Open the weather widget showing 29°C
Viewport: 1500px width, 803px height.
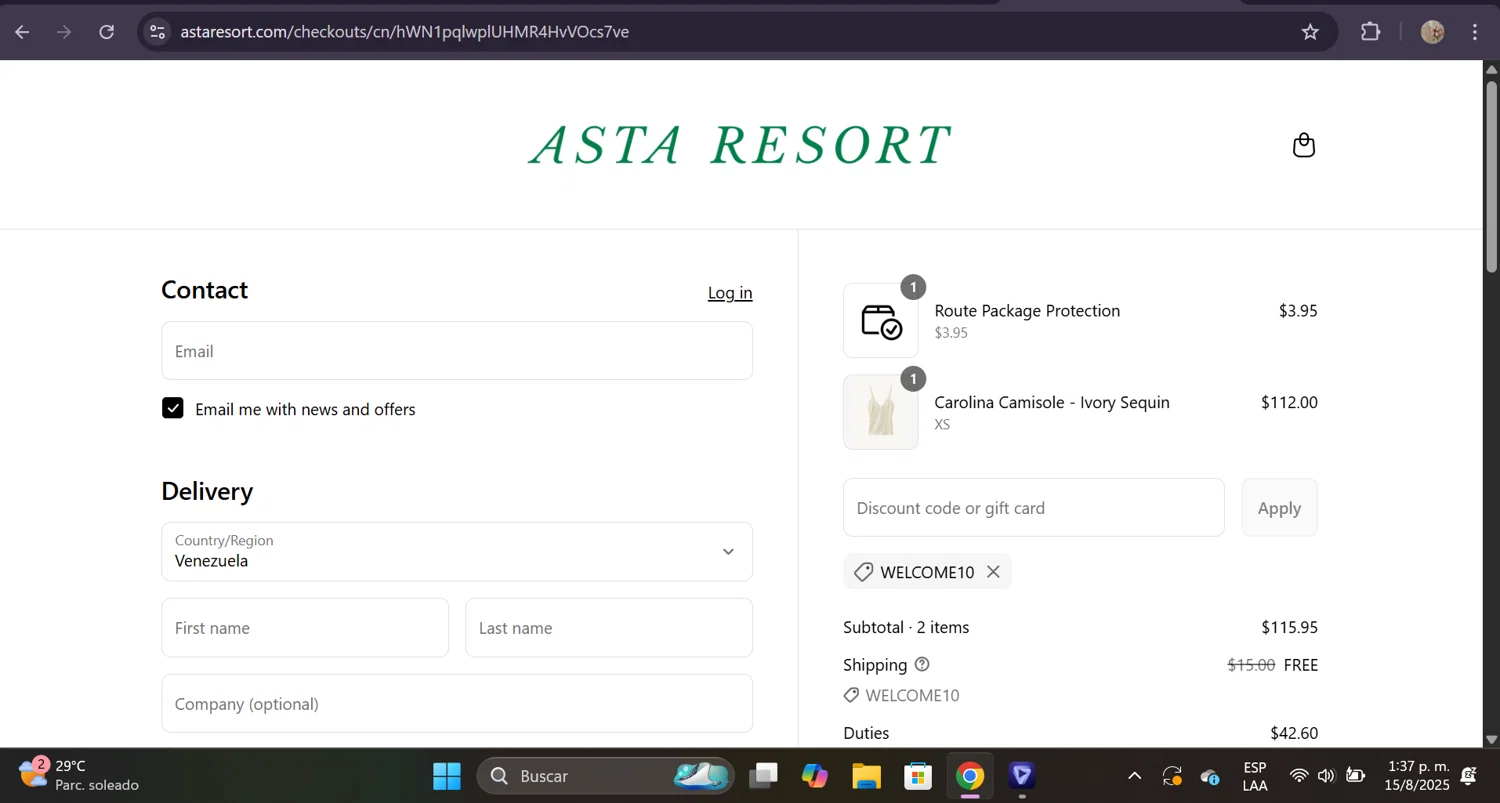[x=79, y=776]
